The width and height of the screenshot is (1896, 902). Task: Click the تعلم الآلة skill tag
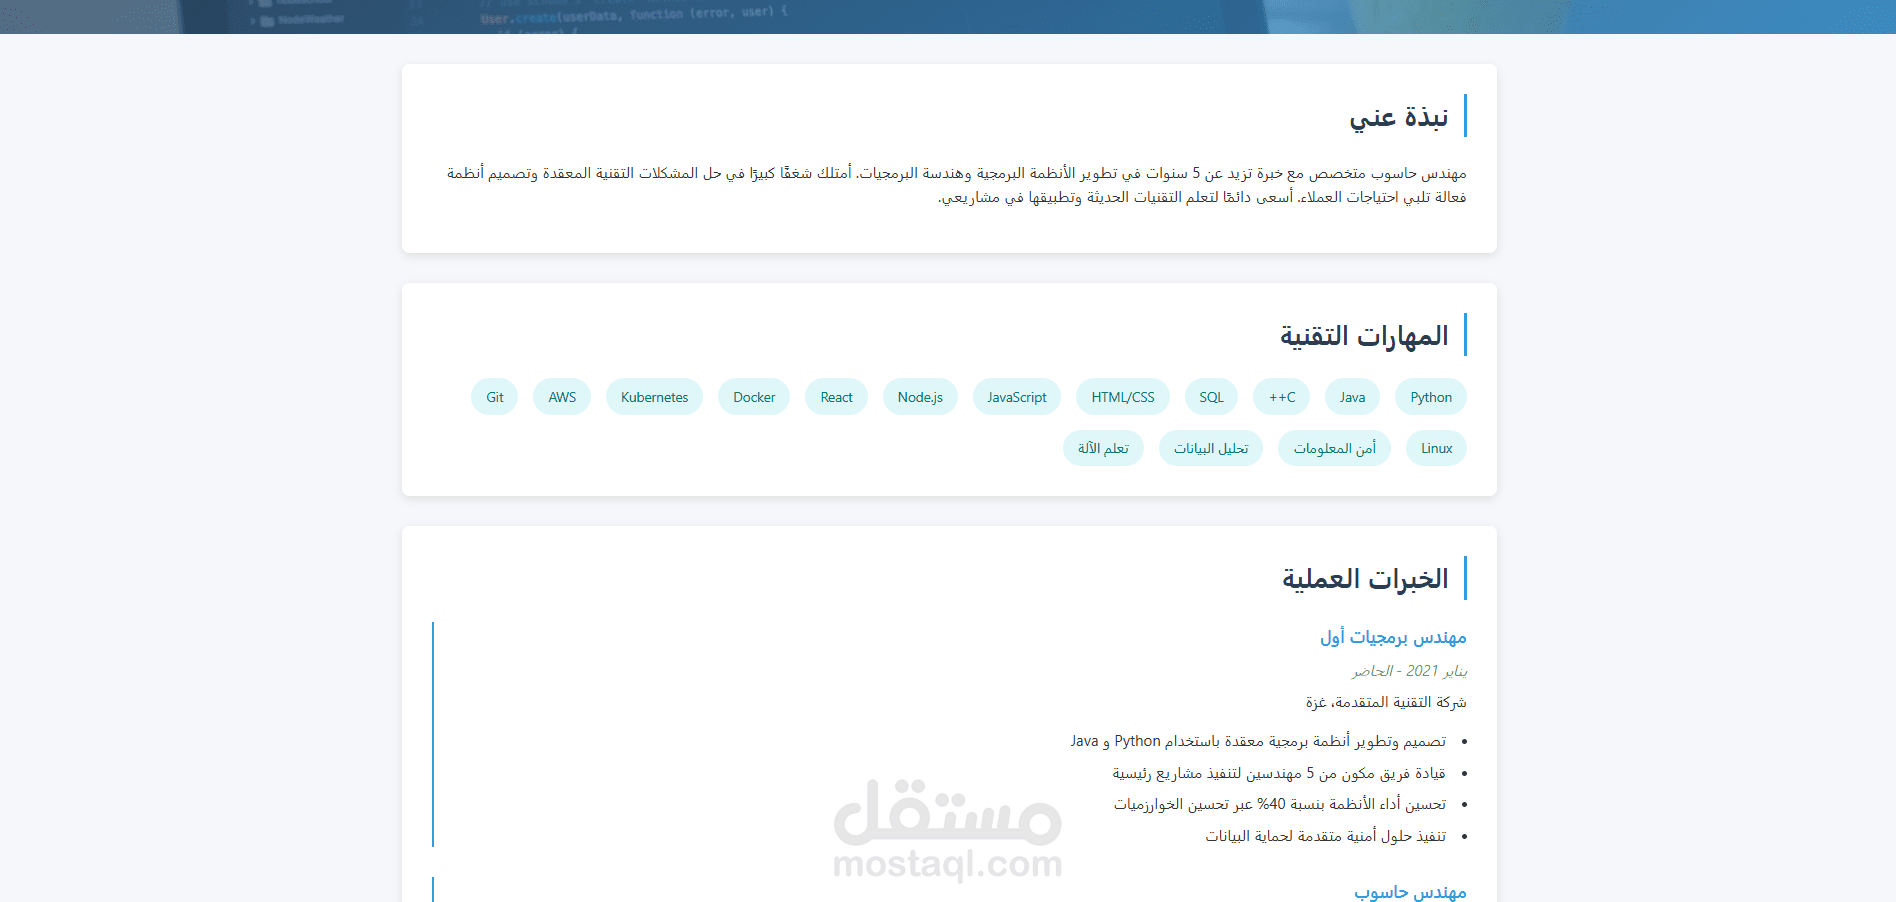(x=1103, y=448)
